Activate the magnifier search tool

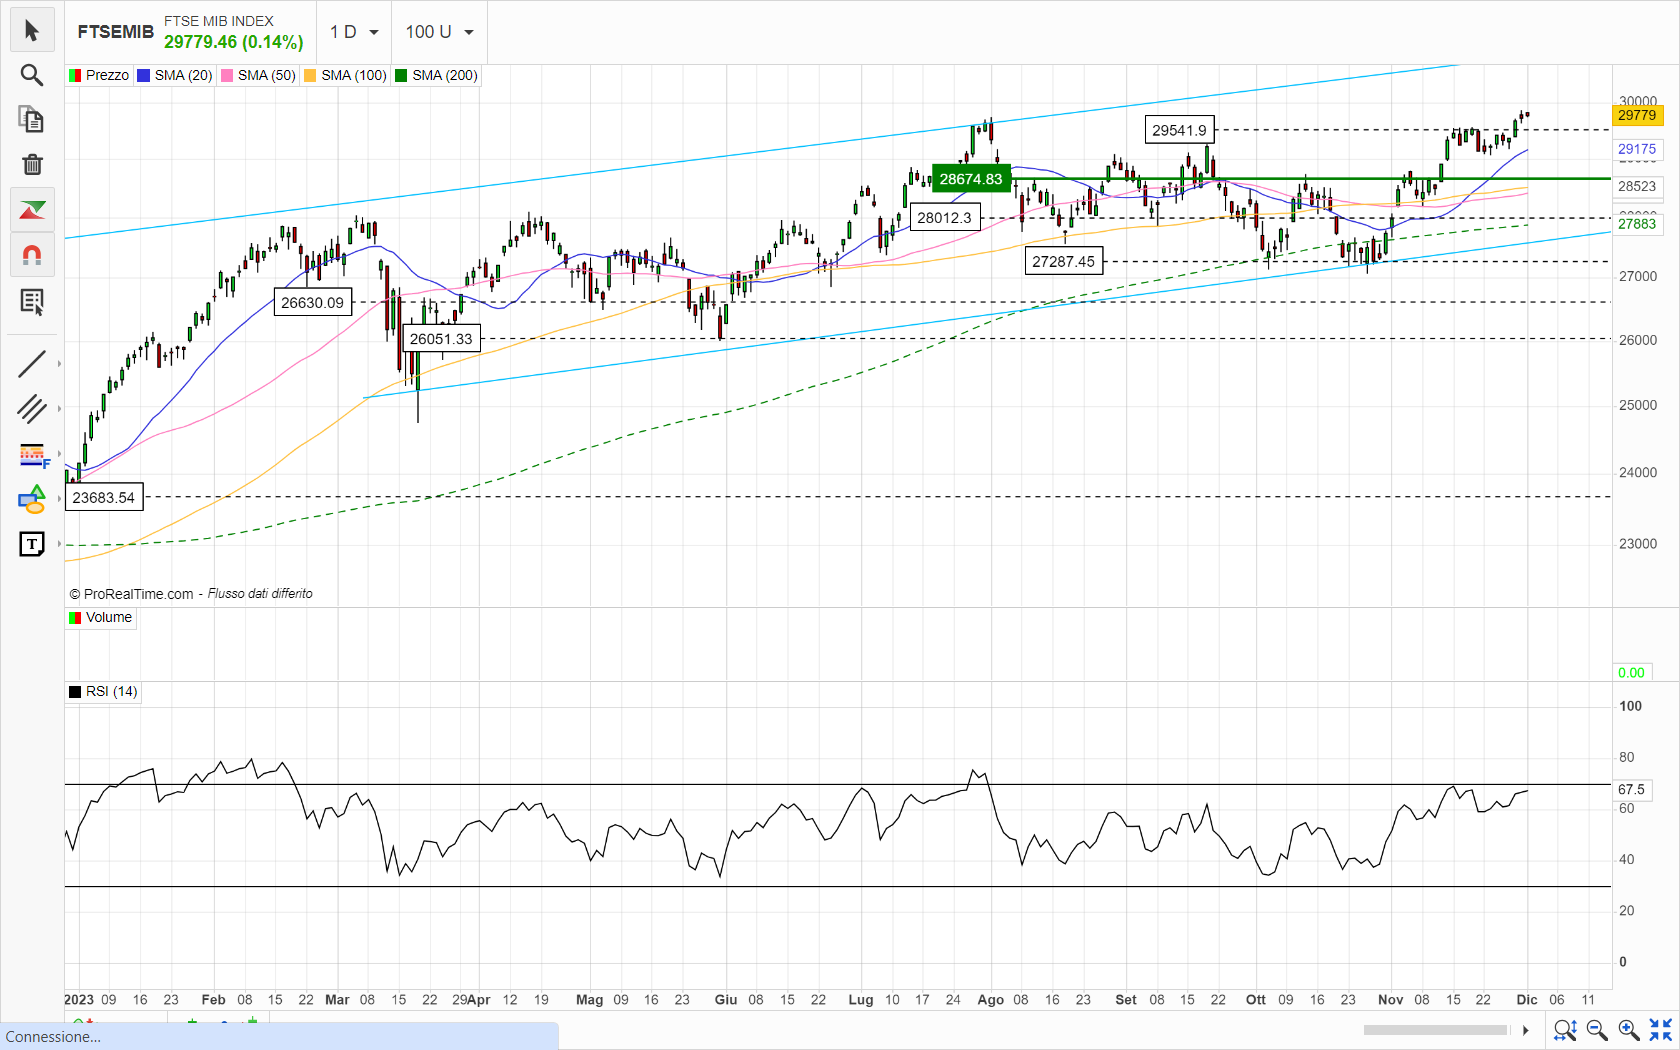coord(32,75)
